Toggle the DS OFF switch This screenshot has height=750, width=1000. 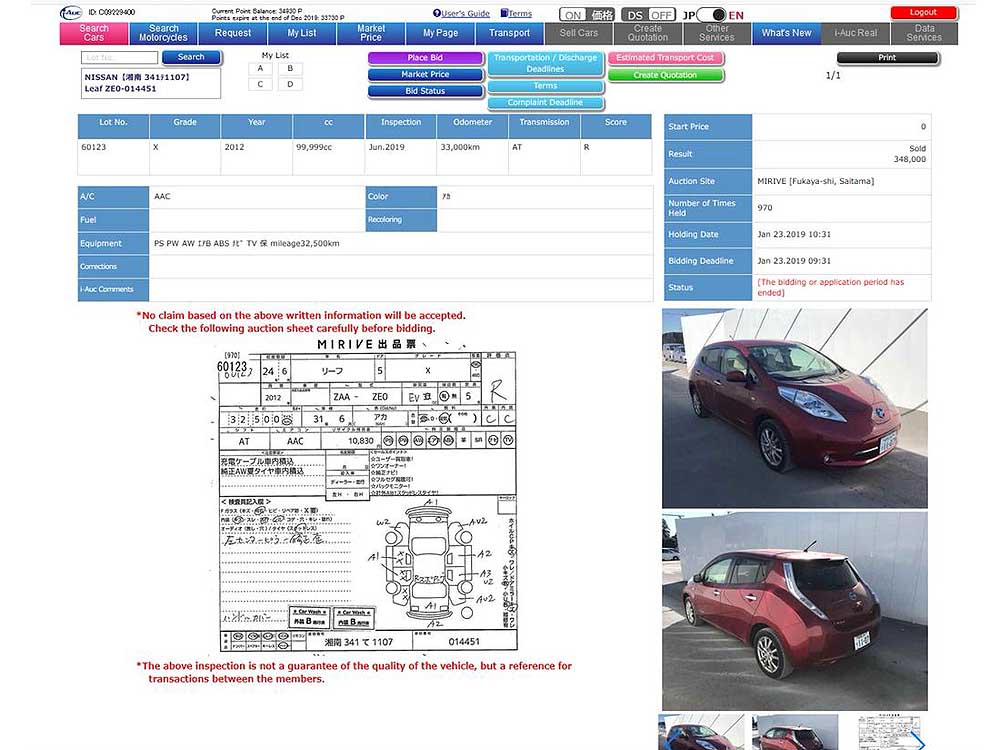648,15
